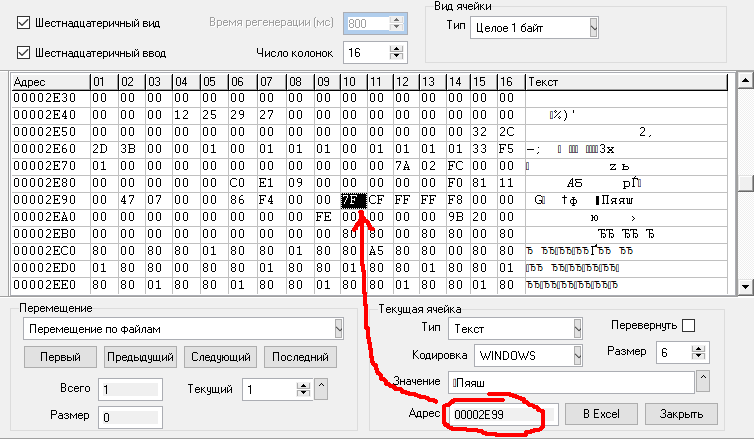The height and width of the screenshot is (439, 754).
Task: Select cell 9B in row 00002EA0
Action: coord(458,217)
